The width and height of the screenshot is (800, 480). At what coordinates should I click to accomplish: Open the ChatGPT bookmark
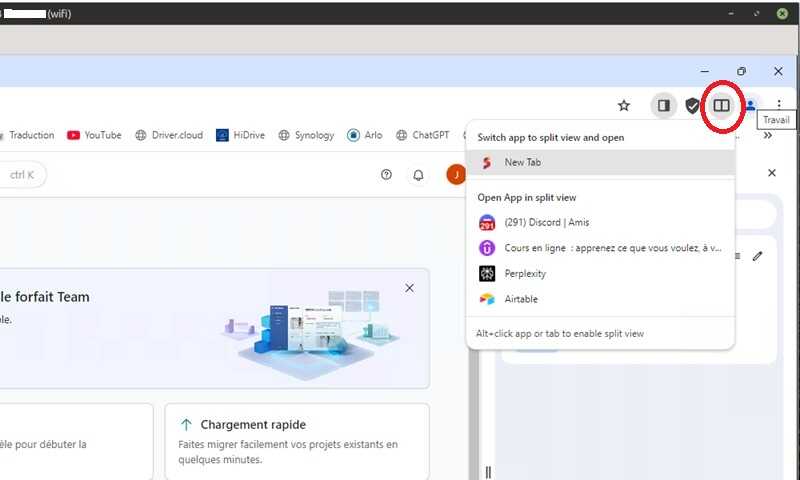coord(423,135)
